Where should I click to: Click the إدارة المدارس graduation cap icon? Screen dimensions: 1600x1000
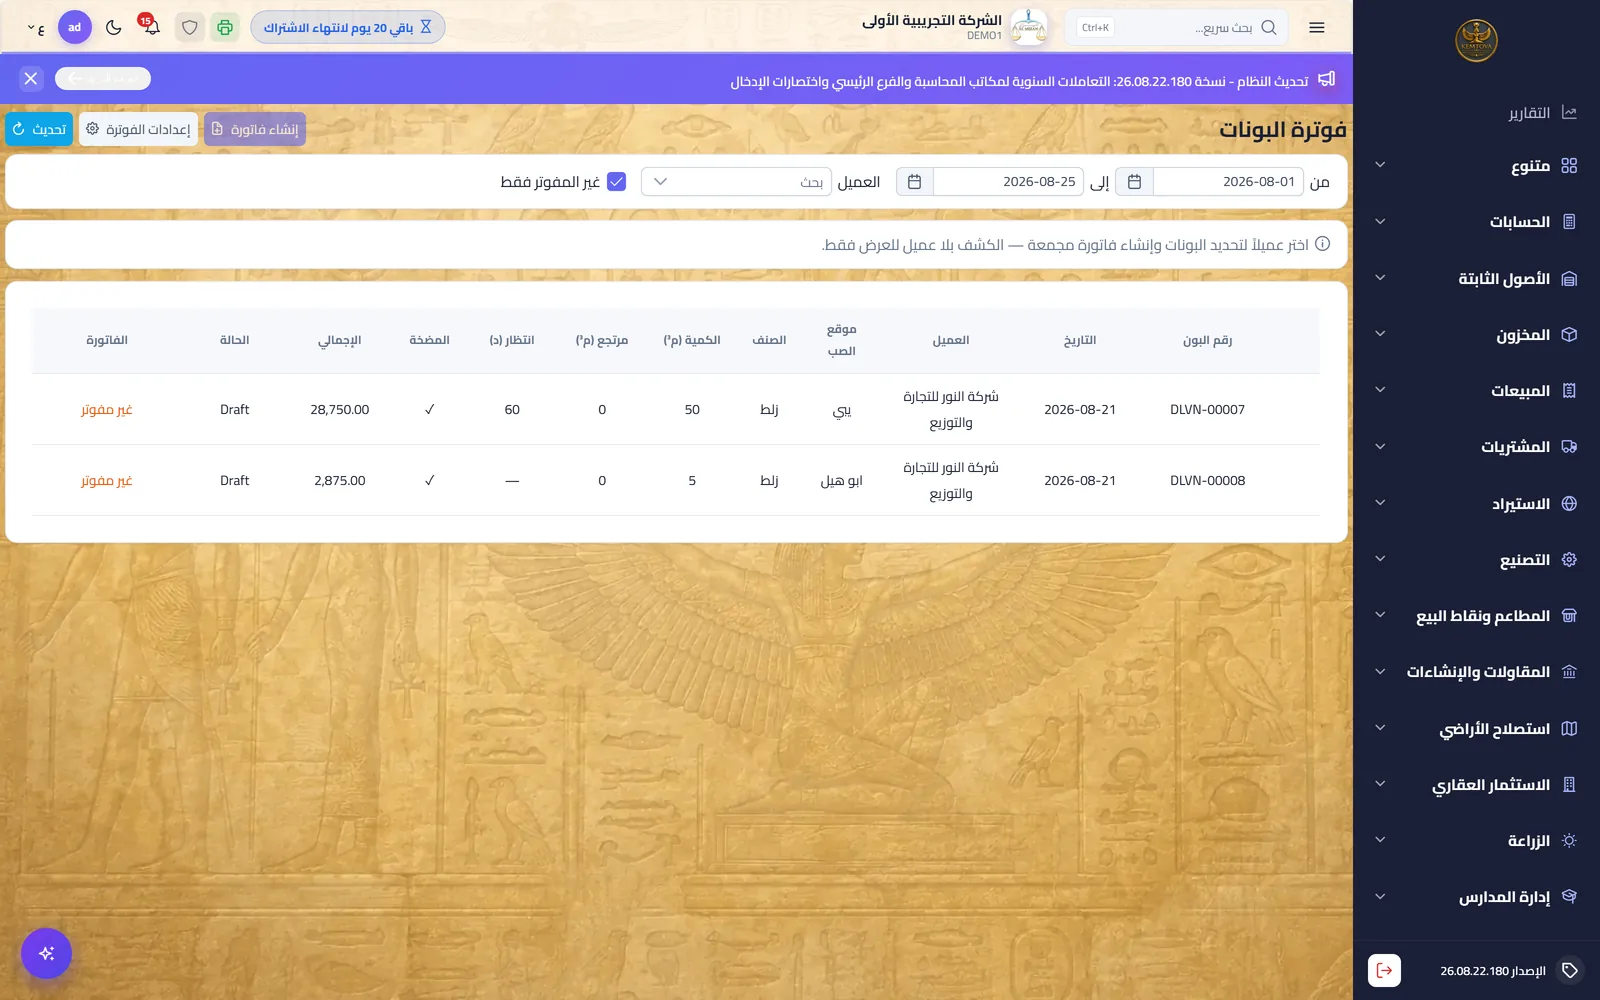[x=1569, y=897]
